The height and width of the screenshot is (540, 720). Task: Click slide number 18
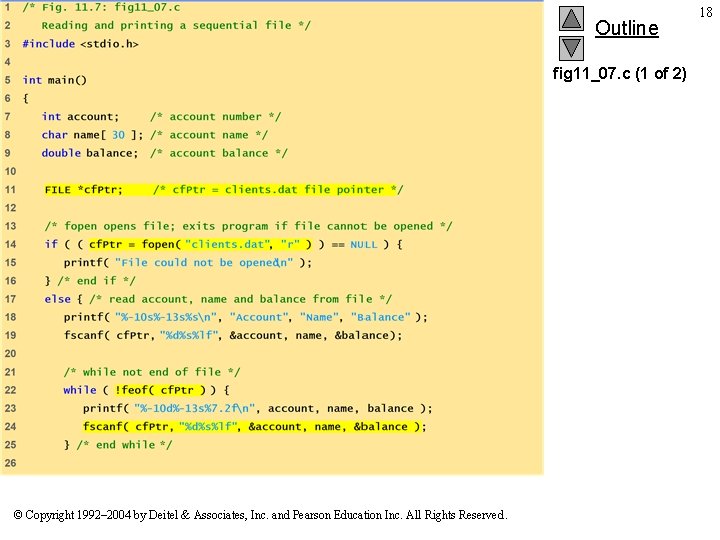click(x=706, y=12)
